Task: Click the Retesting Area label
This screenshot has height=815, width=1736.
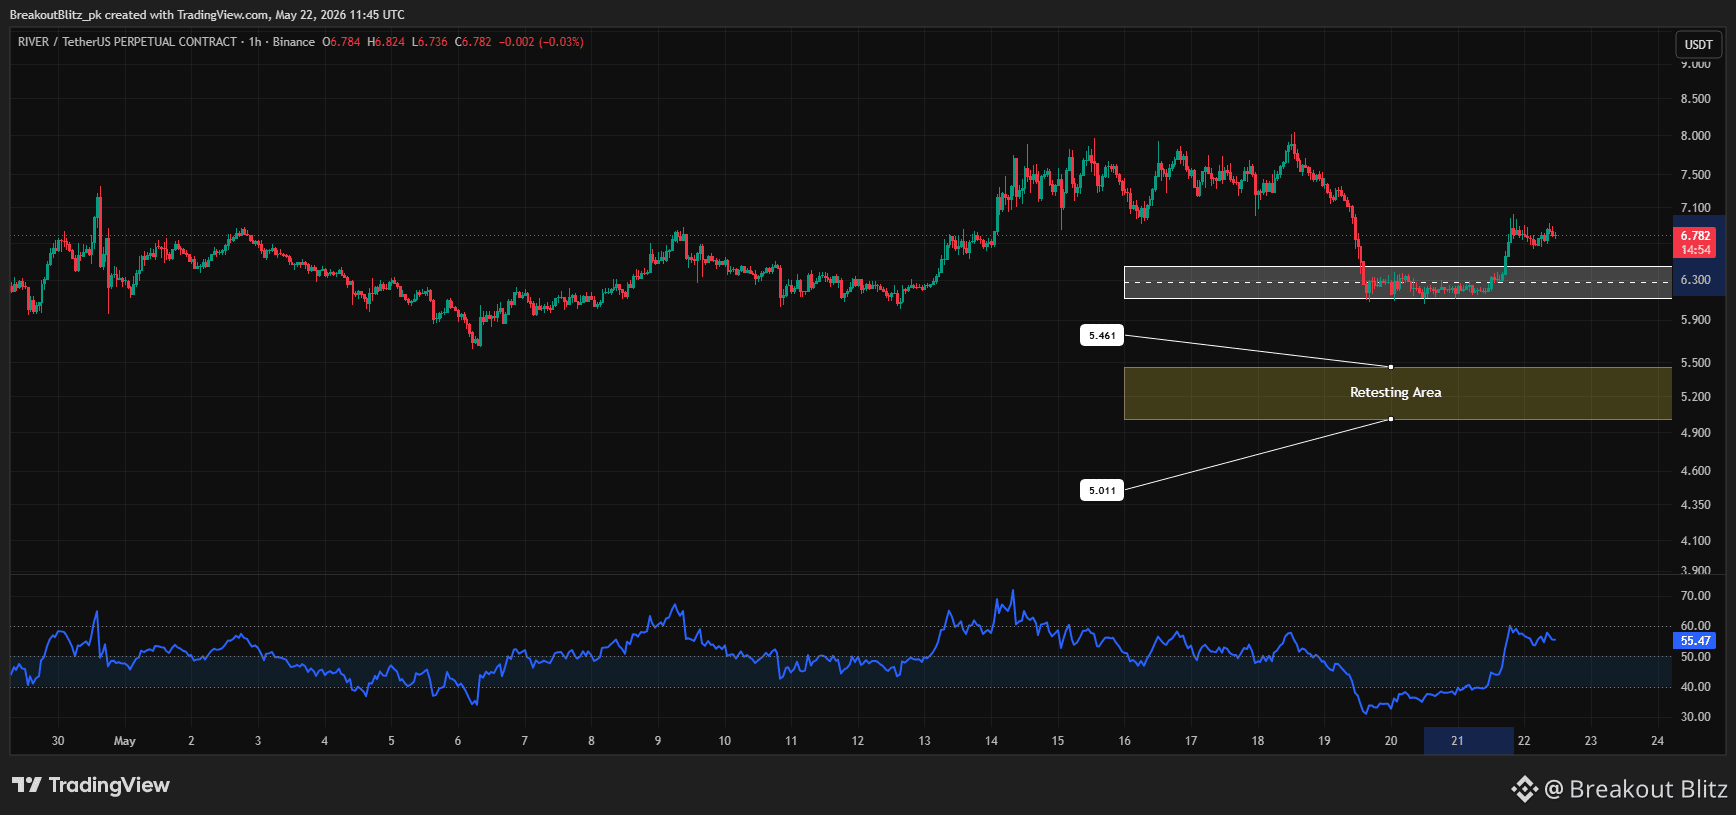Action: point(1395,393)
